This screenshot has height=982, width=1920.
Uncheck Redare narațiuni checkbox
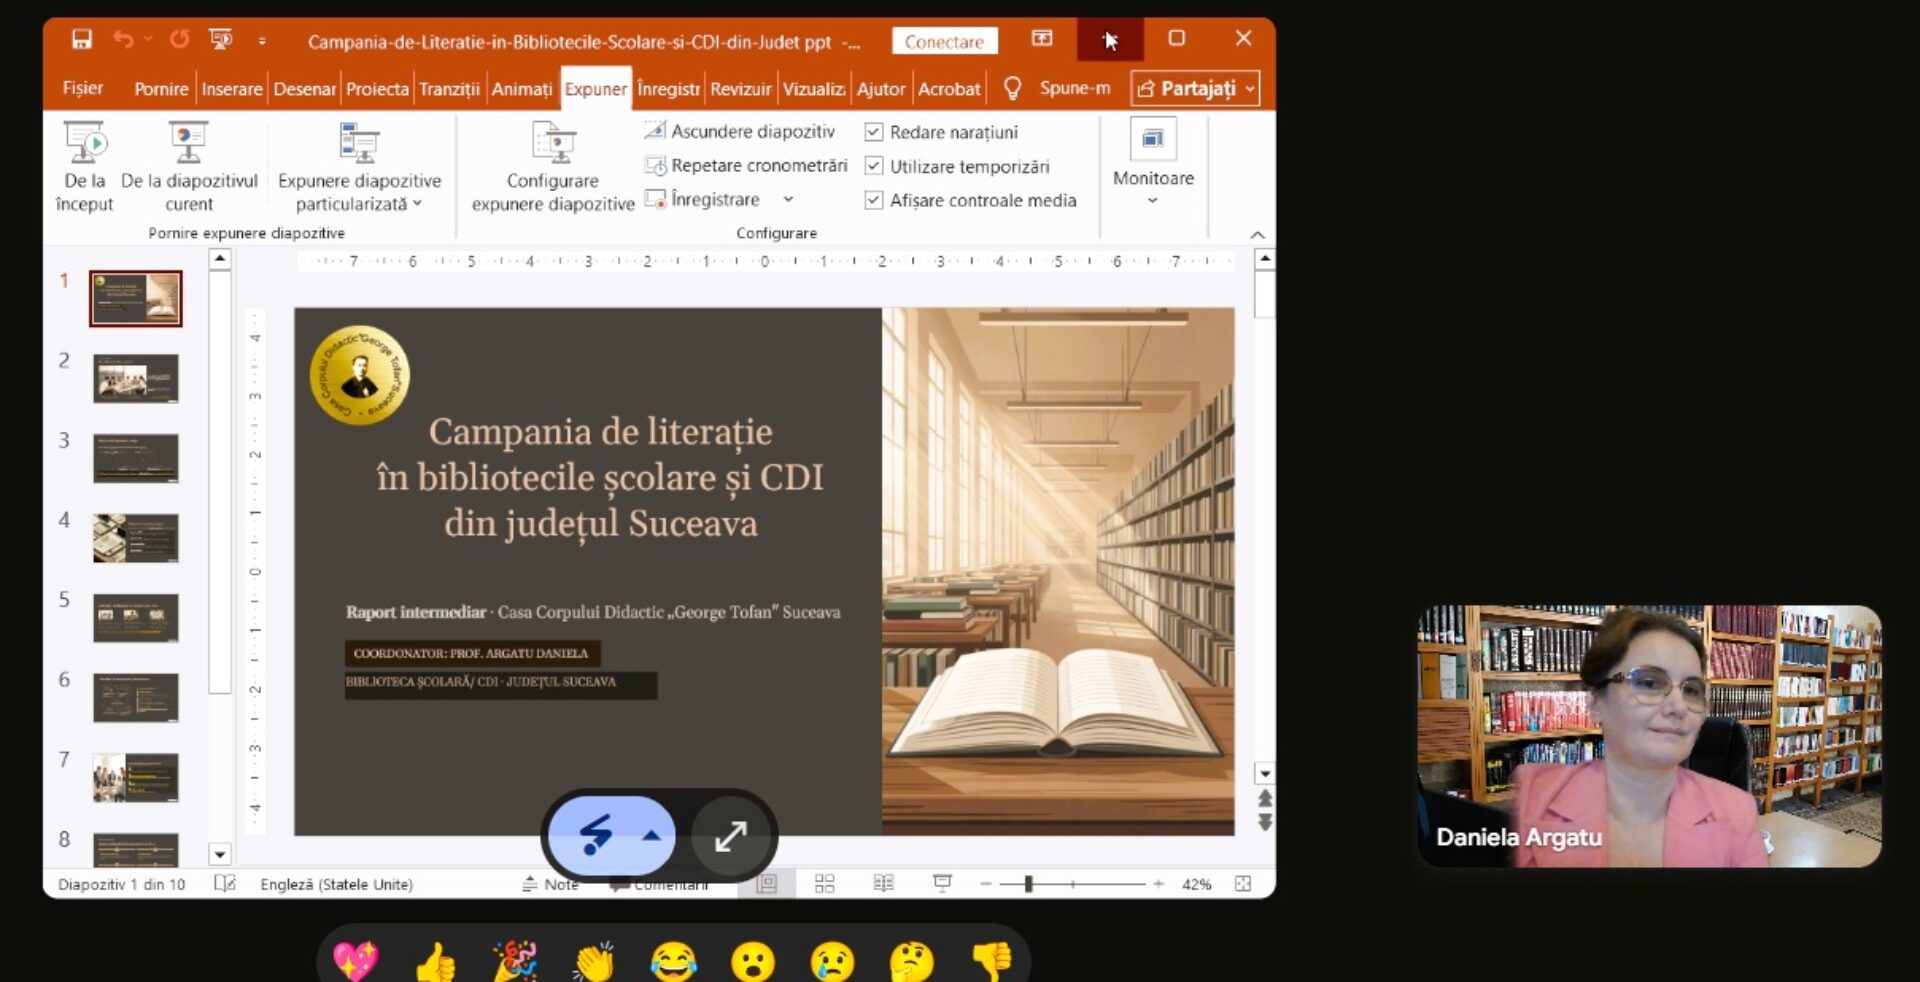coord(873,132)
